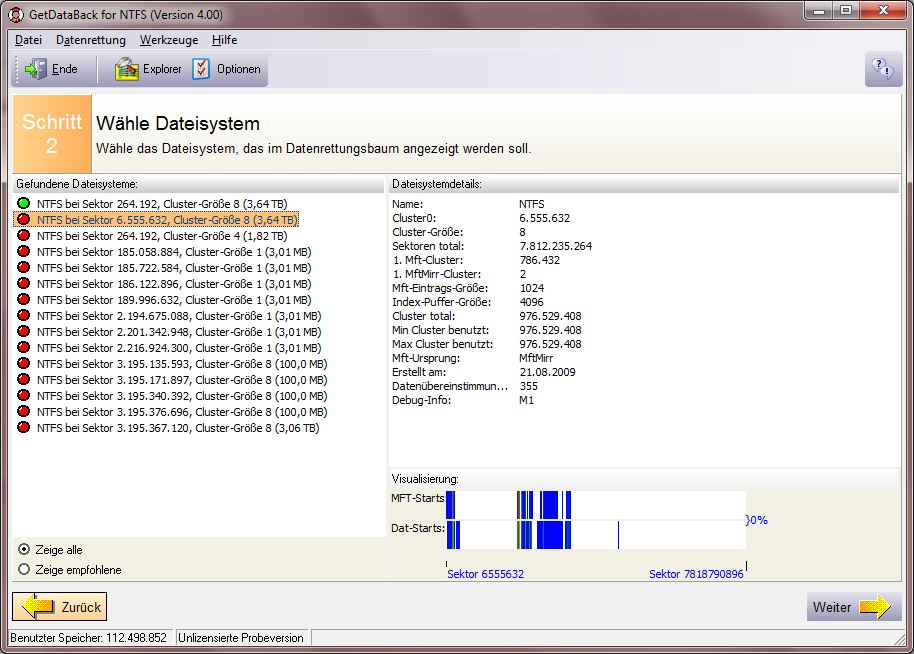Open the Hilfe menu
Image resolution: width=914 pixels, height=654 pixels.
click(x=224, y=40)
